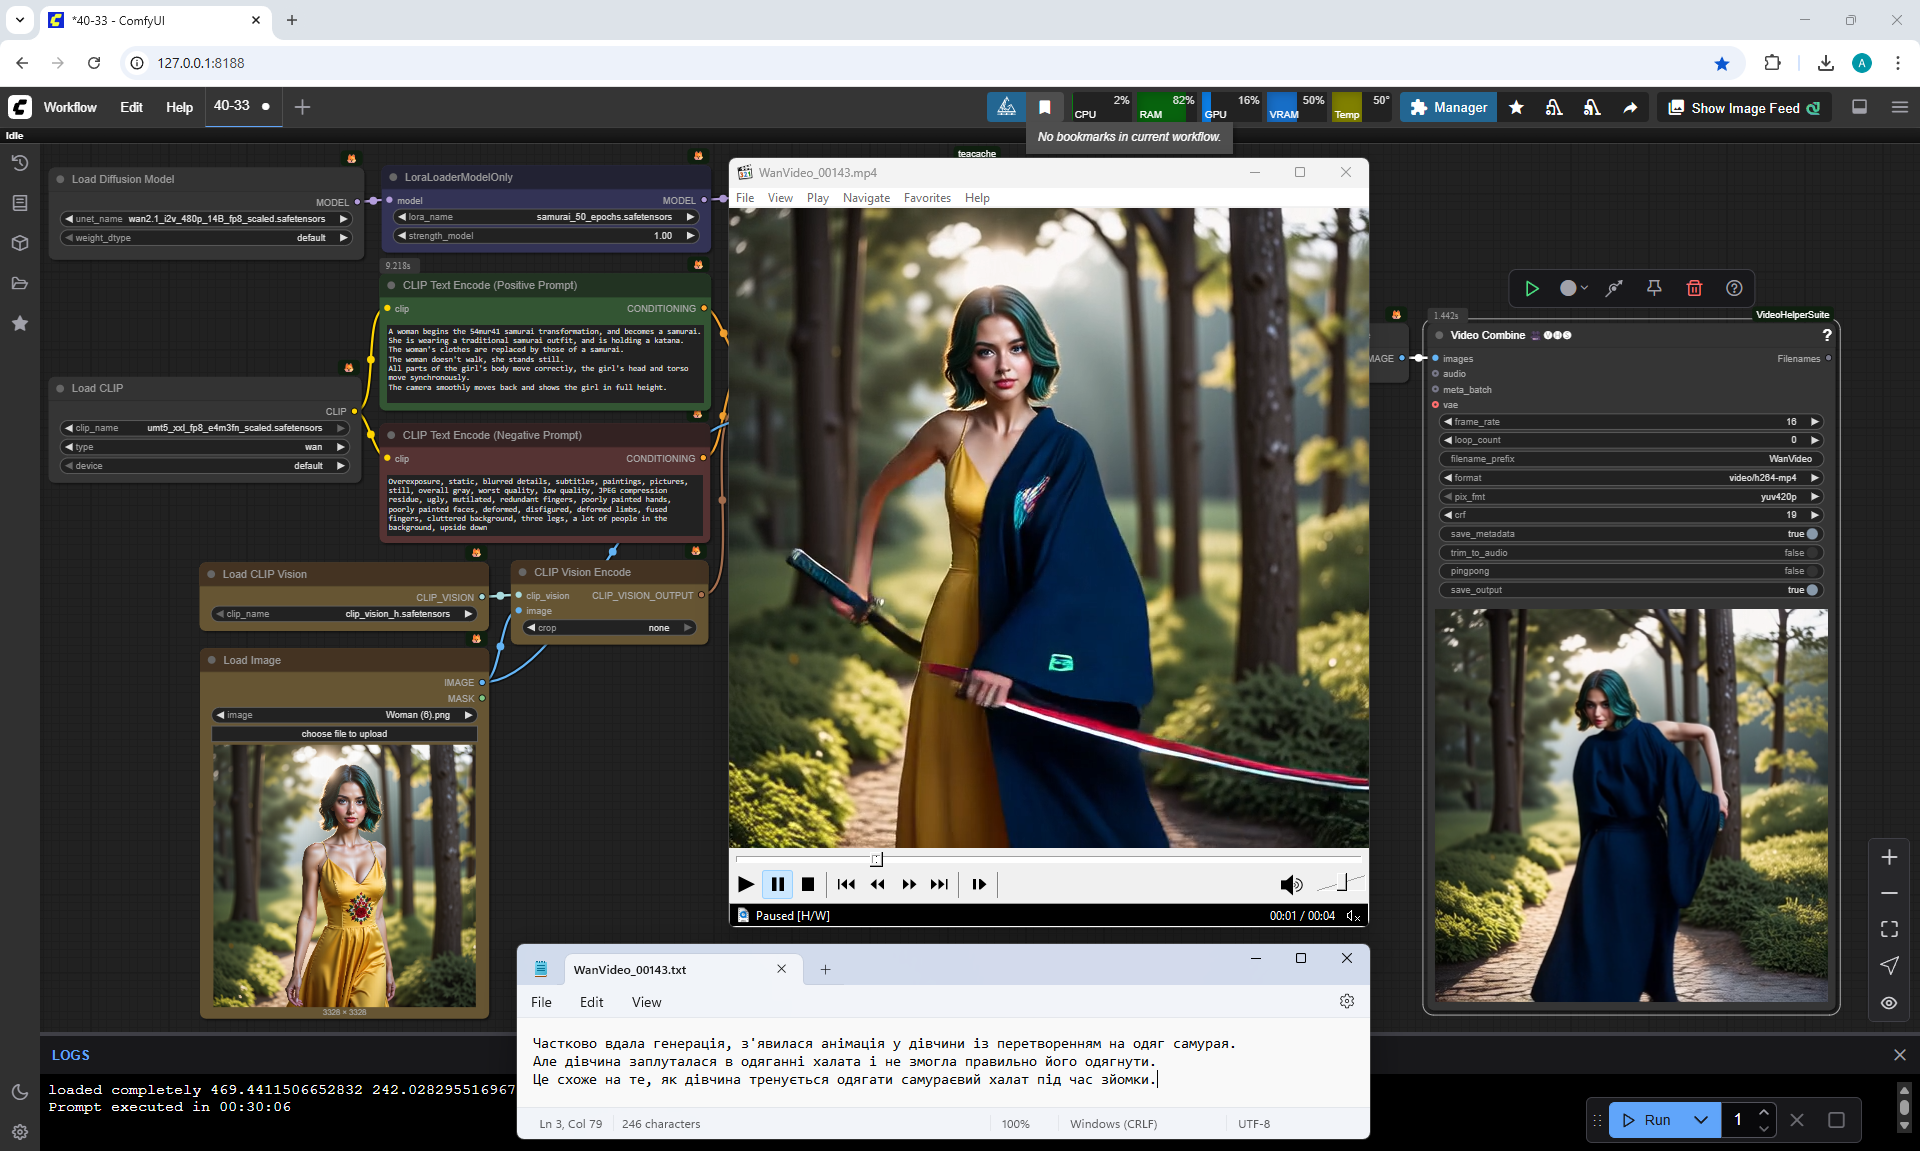Toggle save_metadata switch in Video Combine
The height and width of the screenshot is (1151, 1920).
coord(1811,534)
